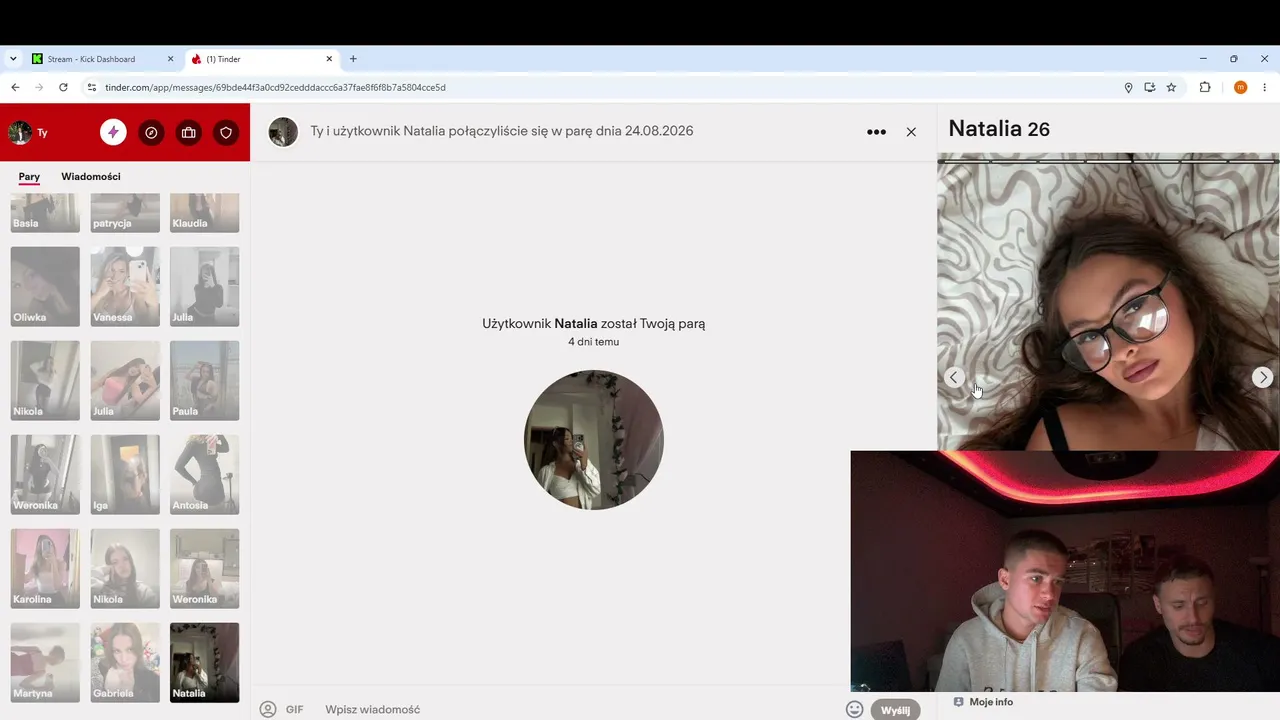Open the three-dot conversation options menu
This screenshot has height=720, width=1280.
[x=876, y=132]
